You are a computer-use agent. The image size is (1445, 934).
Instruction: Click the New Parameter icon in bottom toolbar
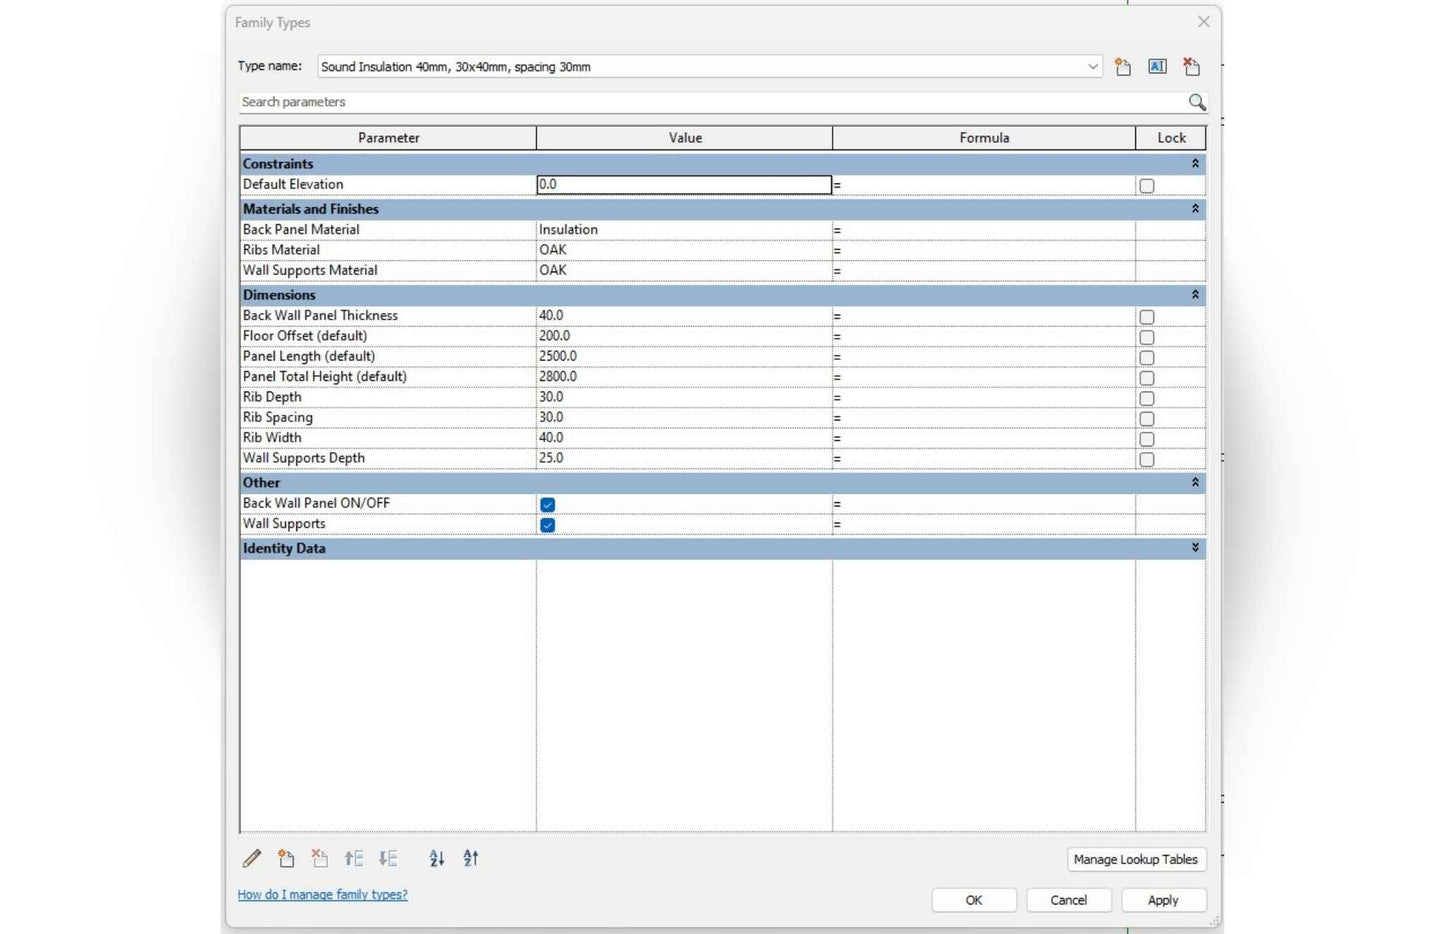pos(286,859)
